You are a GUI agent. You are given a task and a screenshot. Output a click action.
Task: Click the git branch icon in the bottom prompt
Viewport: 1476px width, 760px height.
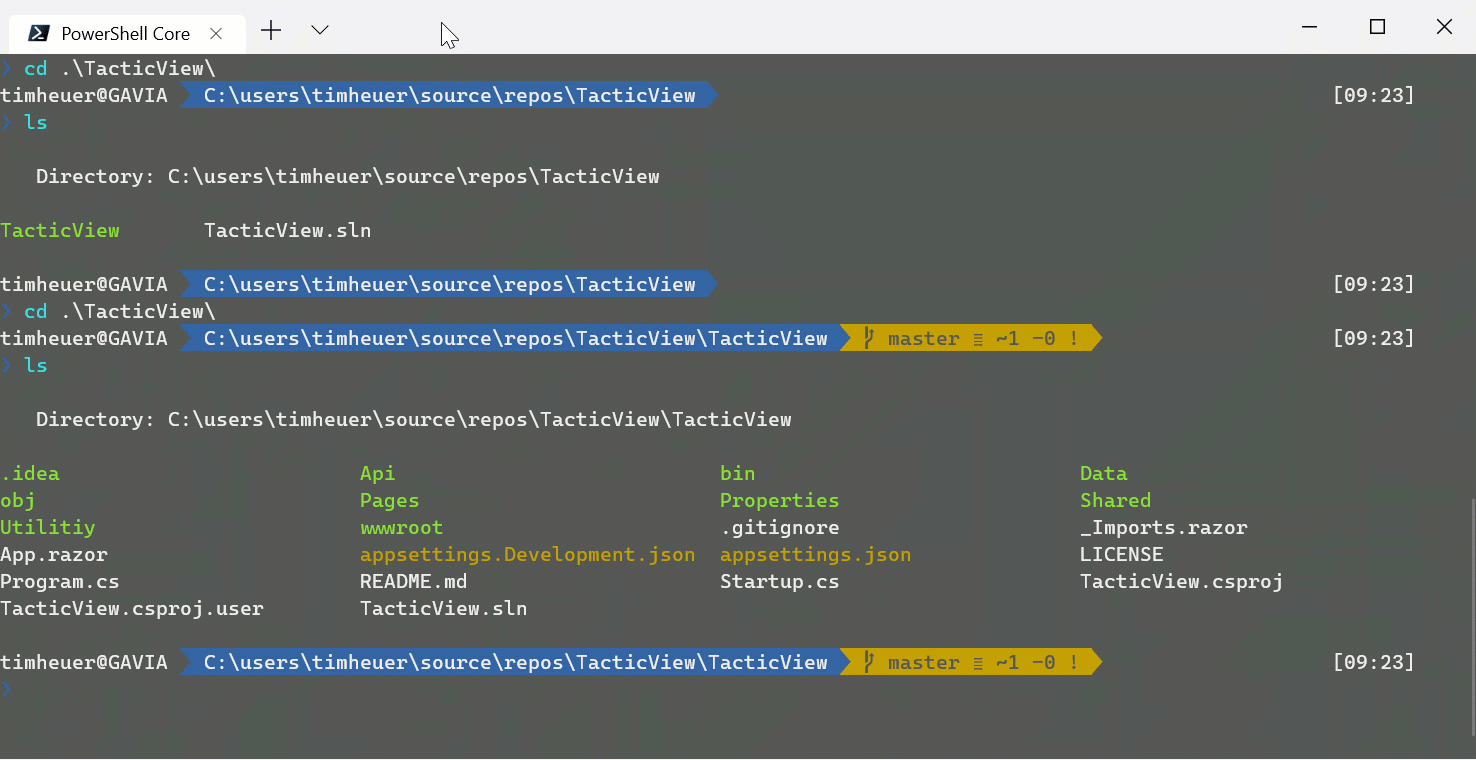(869, 662)
